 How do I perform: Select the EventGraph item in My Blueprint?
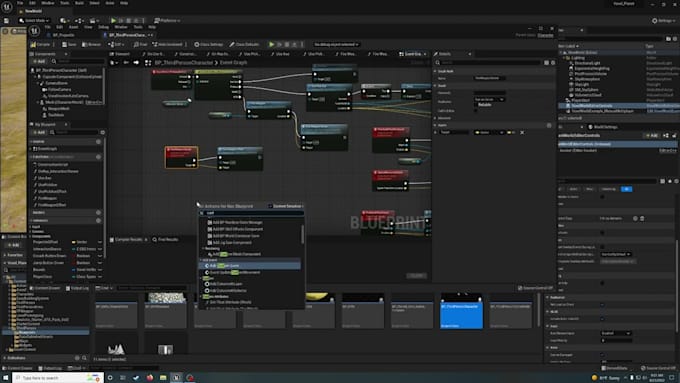pyautogui.click(x=47, y=149)
